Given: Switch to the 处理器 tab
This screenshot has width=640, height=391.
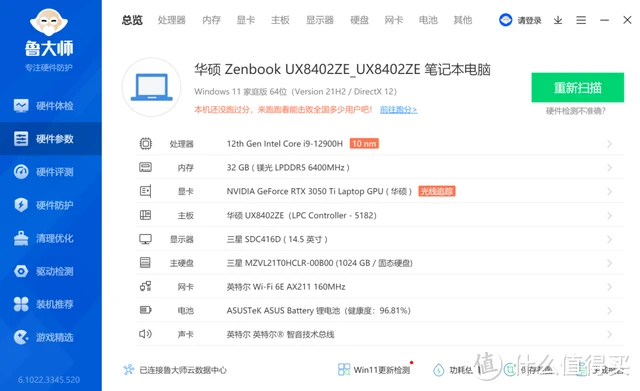Looking at the screenshot, I should coord(172,20).
